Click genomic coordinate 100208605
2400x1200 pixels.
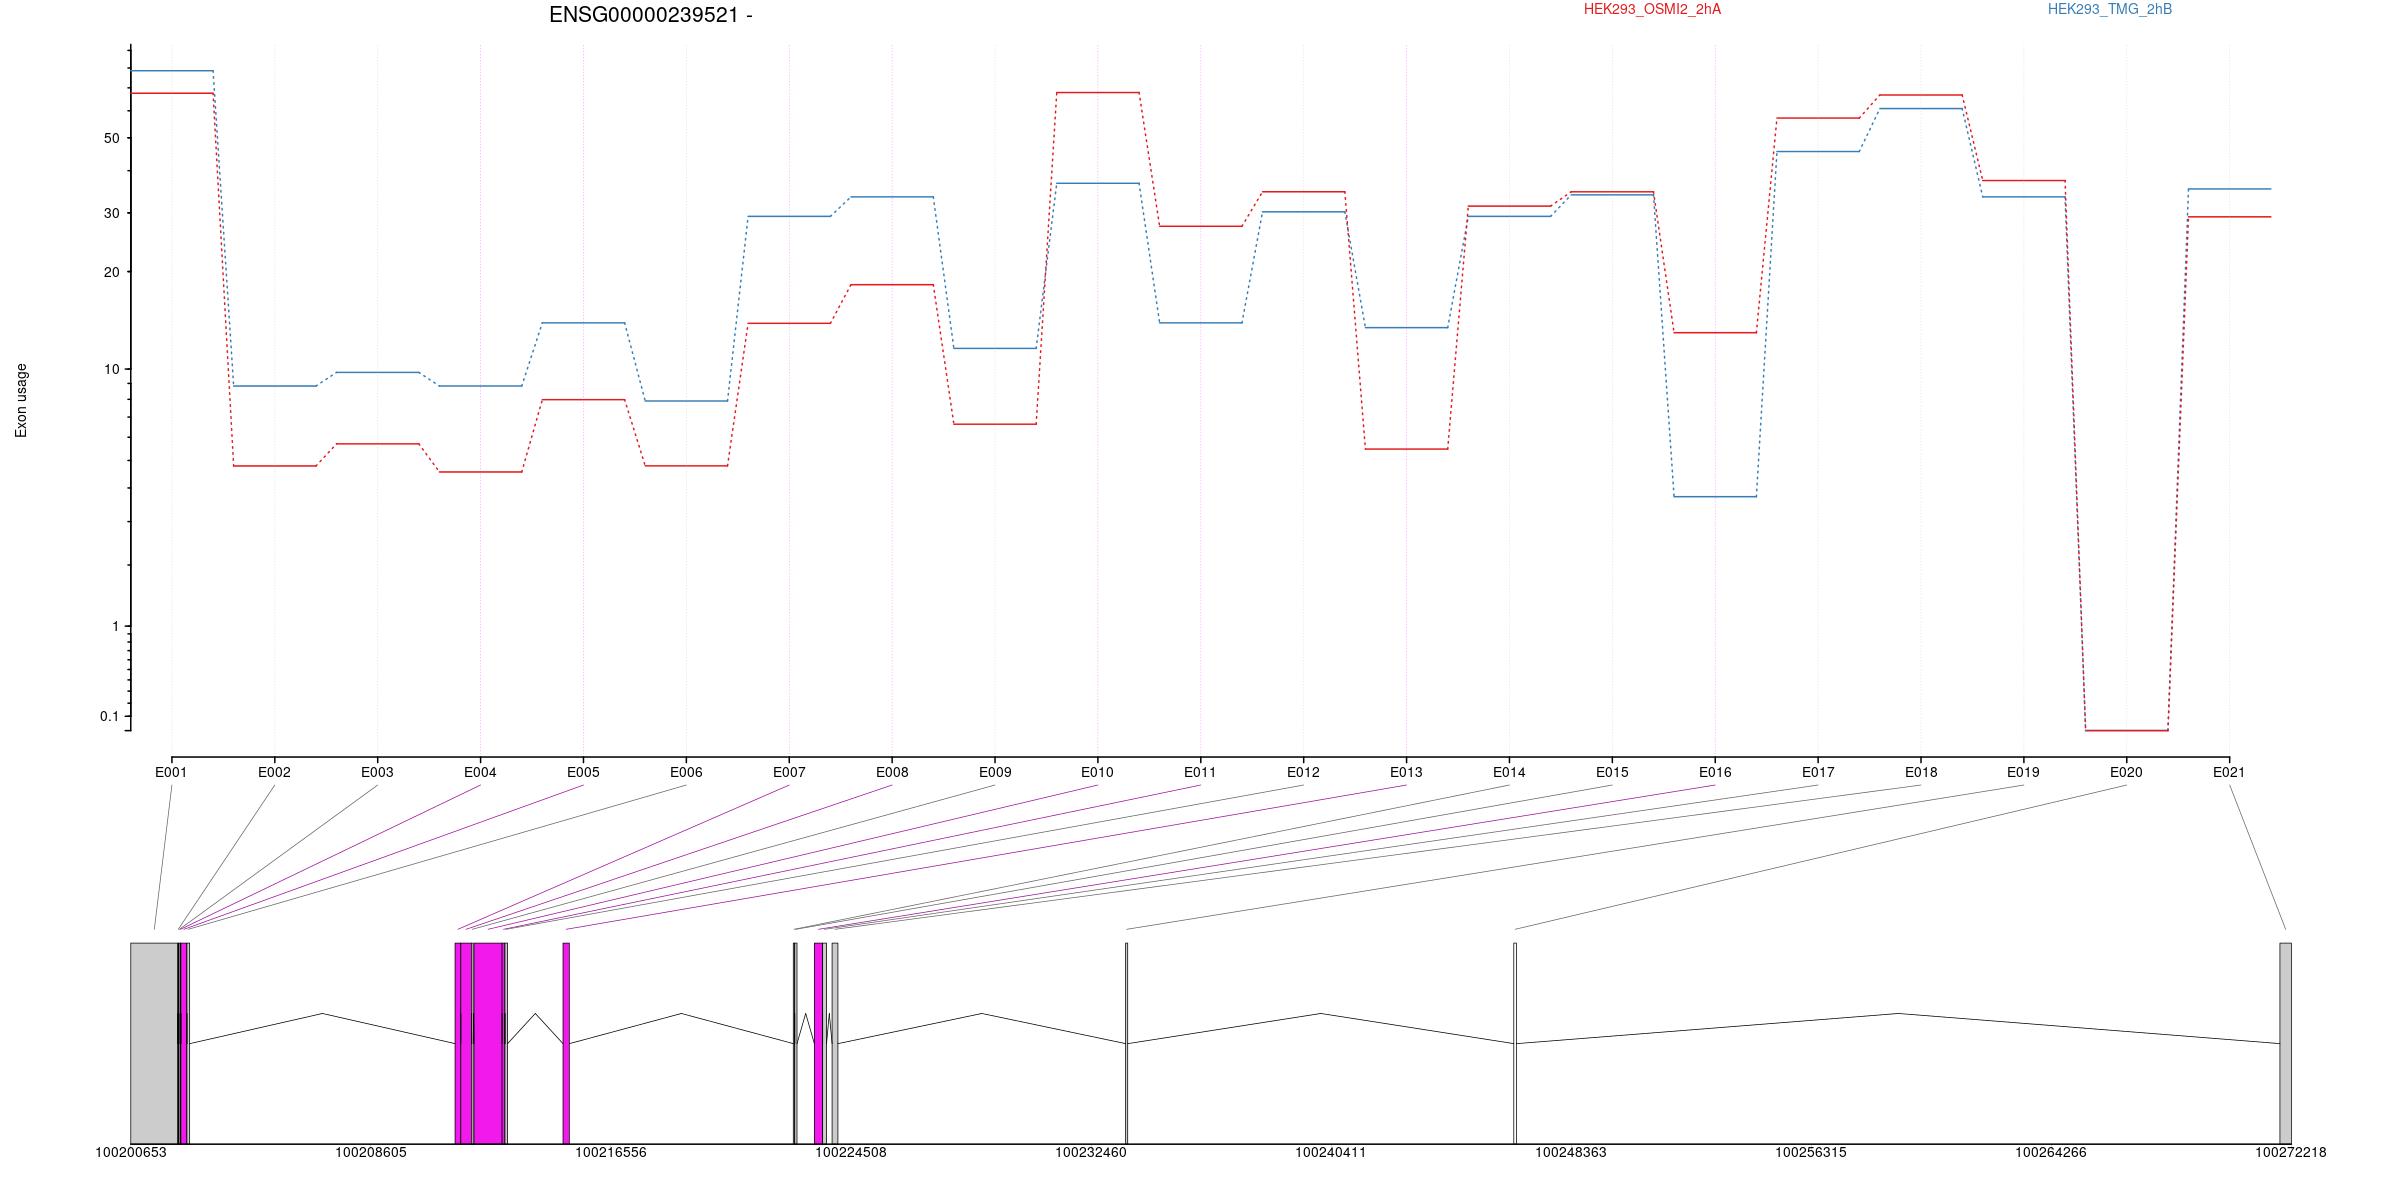click(x=371, y=1152)
